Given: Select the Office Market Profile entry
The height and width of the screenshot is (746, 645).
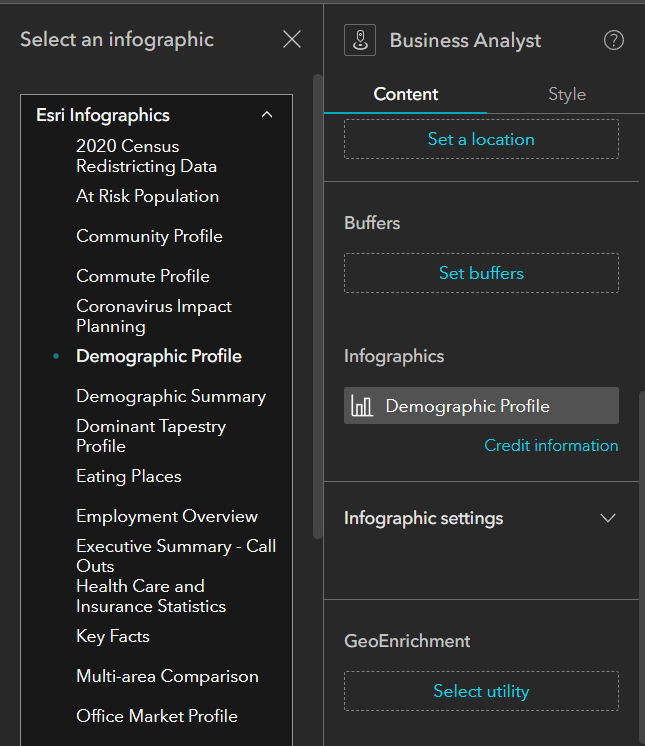Looking at the screenshot, I should click(x=157, y=716).
